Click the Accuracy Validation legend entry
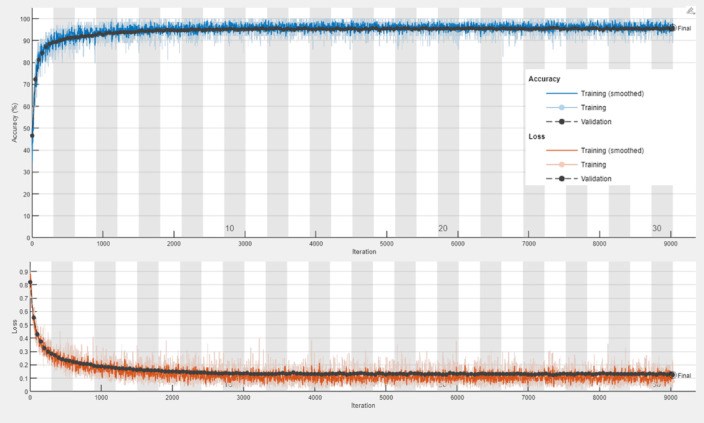704x423 pixels. 589,121
